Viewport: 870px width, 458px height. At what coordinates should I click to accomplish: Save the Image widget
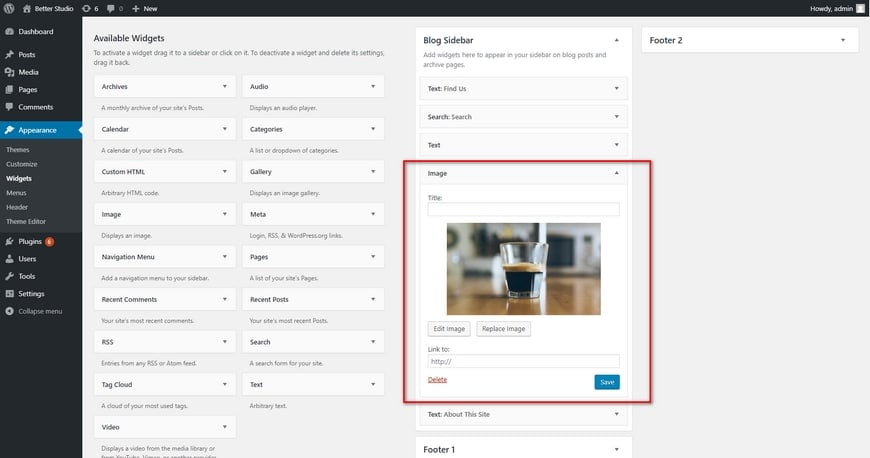[x=607, y=382]
